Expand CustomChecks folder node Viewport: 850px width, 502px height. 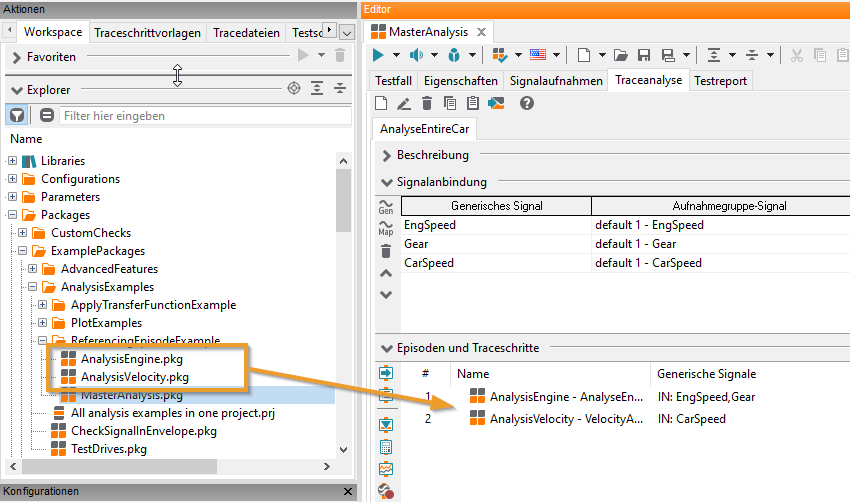[x=22, y=233]
